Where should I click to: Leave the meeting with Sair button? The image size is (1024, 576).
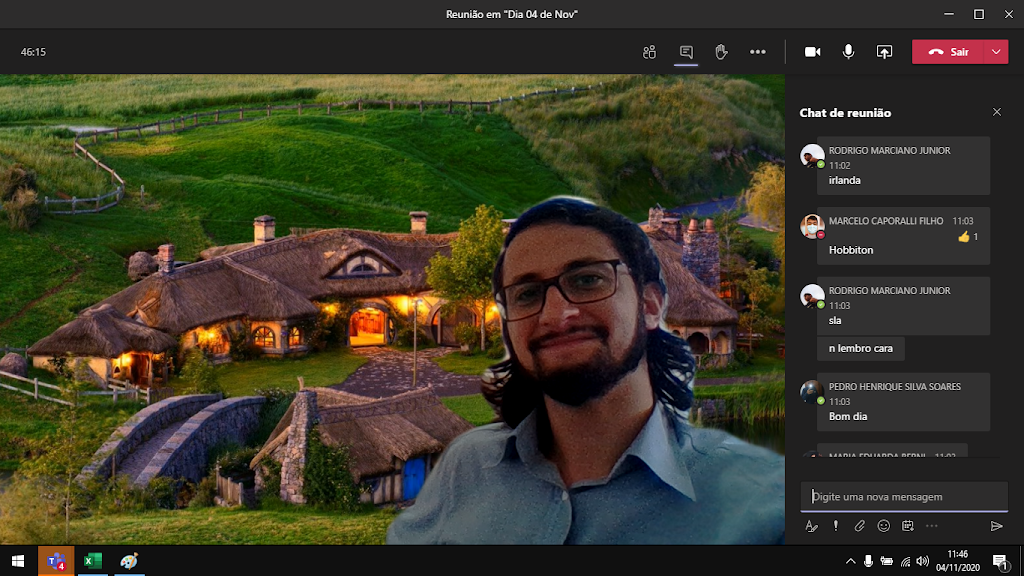coord(948,52)
